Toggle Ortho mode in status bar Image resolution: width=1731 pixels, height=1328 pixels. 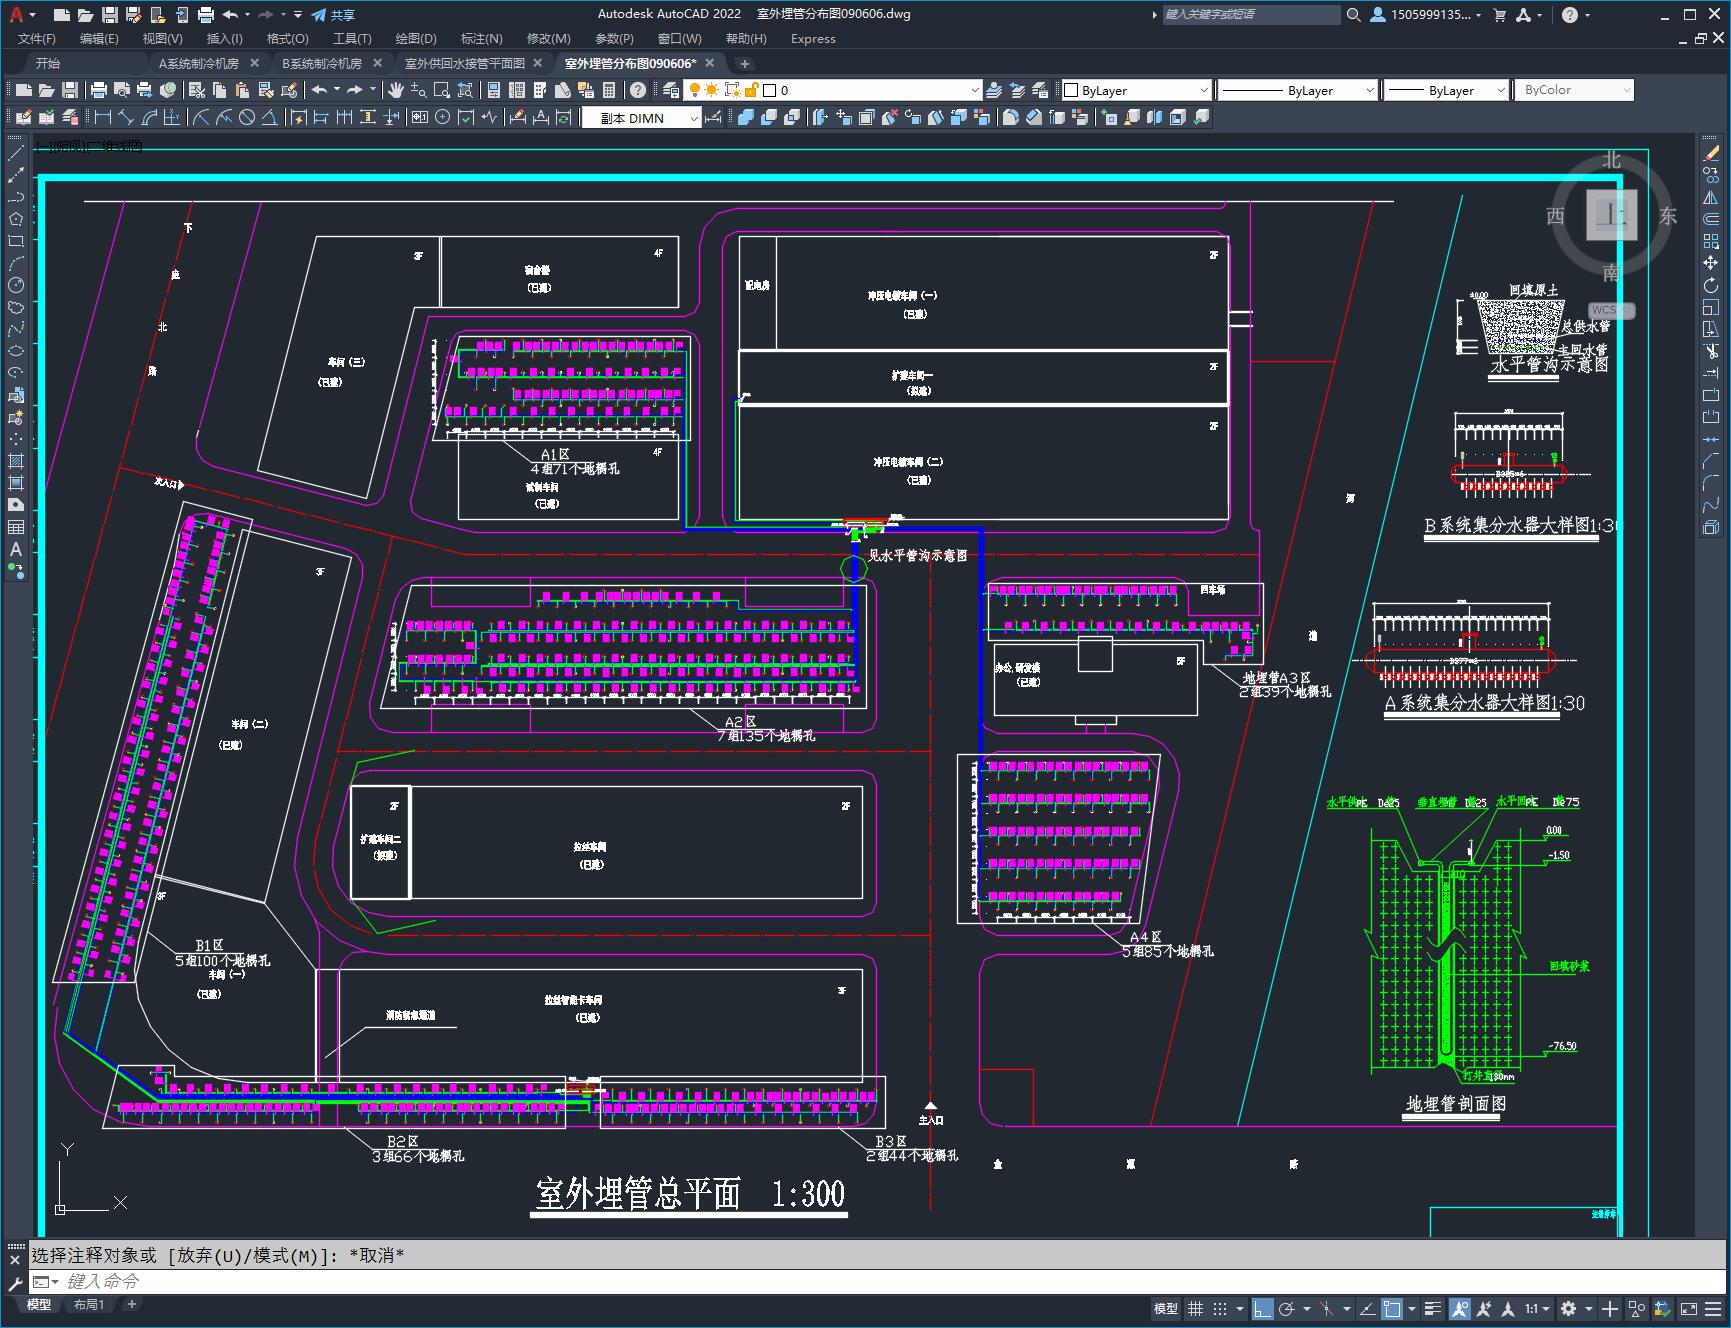coord(1263,1308)
